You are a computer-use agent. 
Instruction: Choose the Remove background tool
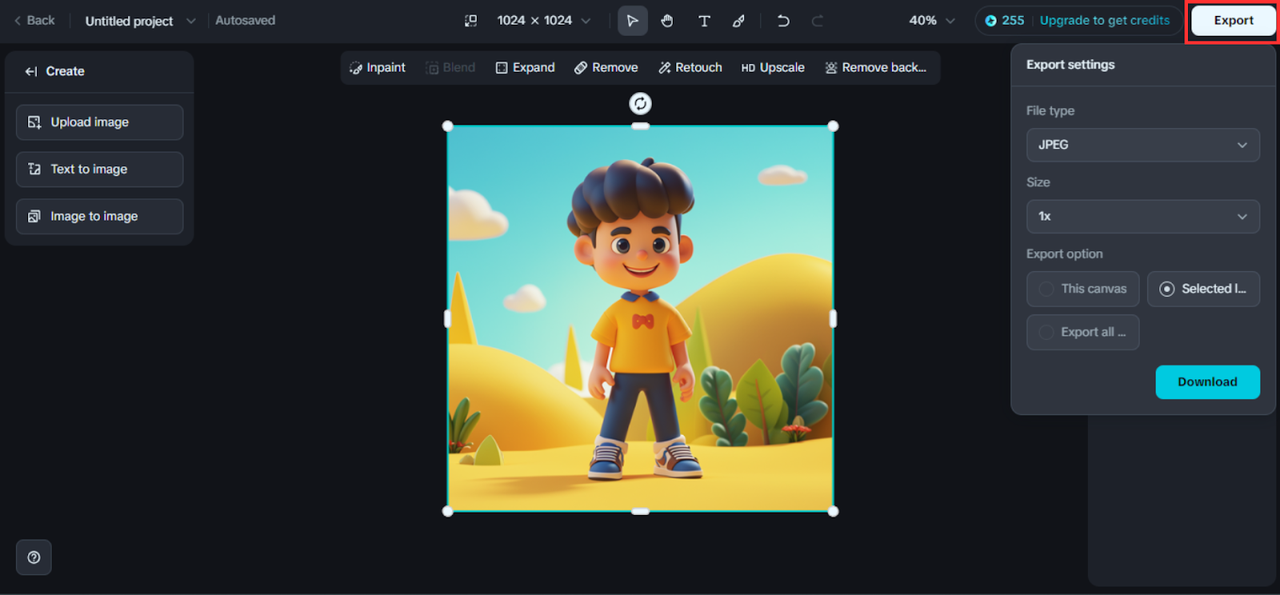(876, 67)
